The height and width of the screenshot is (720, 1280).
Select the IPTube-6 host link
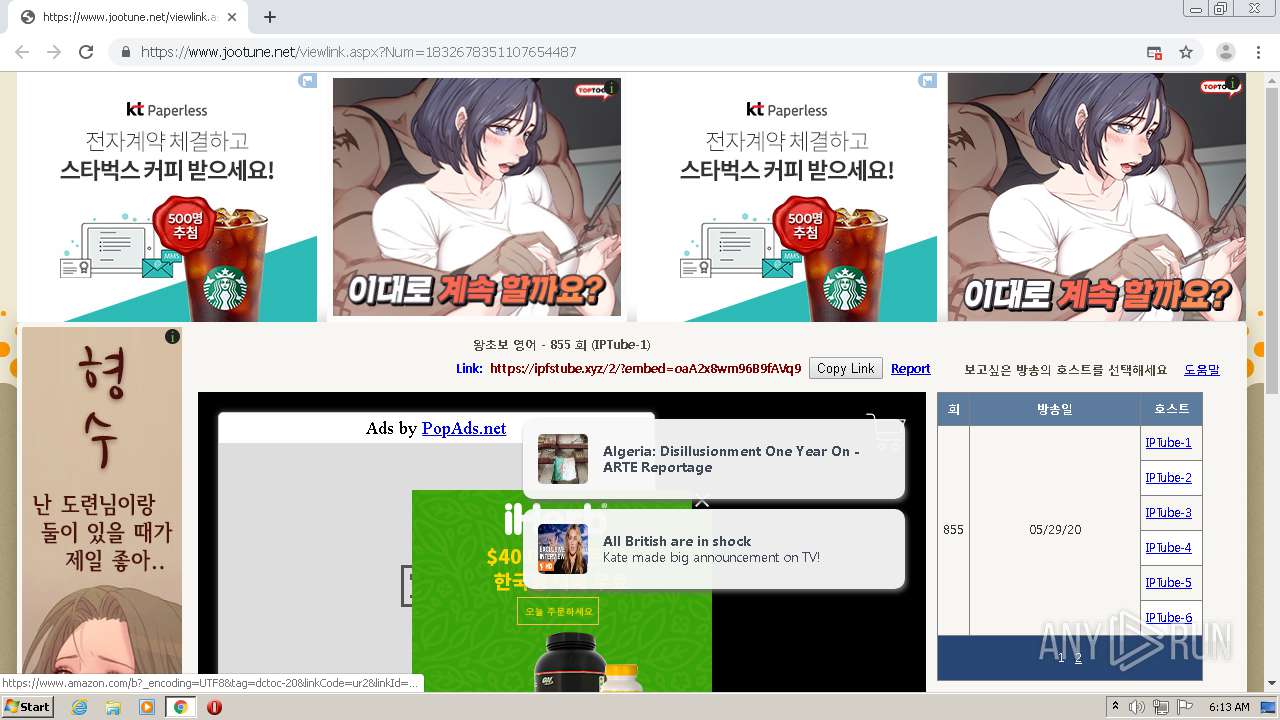click(x=1168, y=618)
